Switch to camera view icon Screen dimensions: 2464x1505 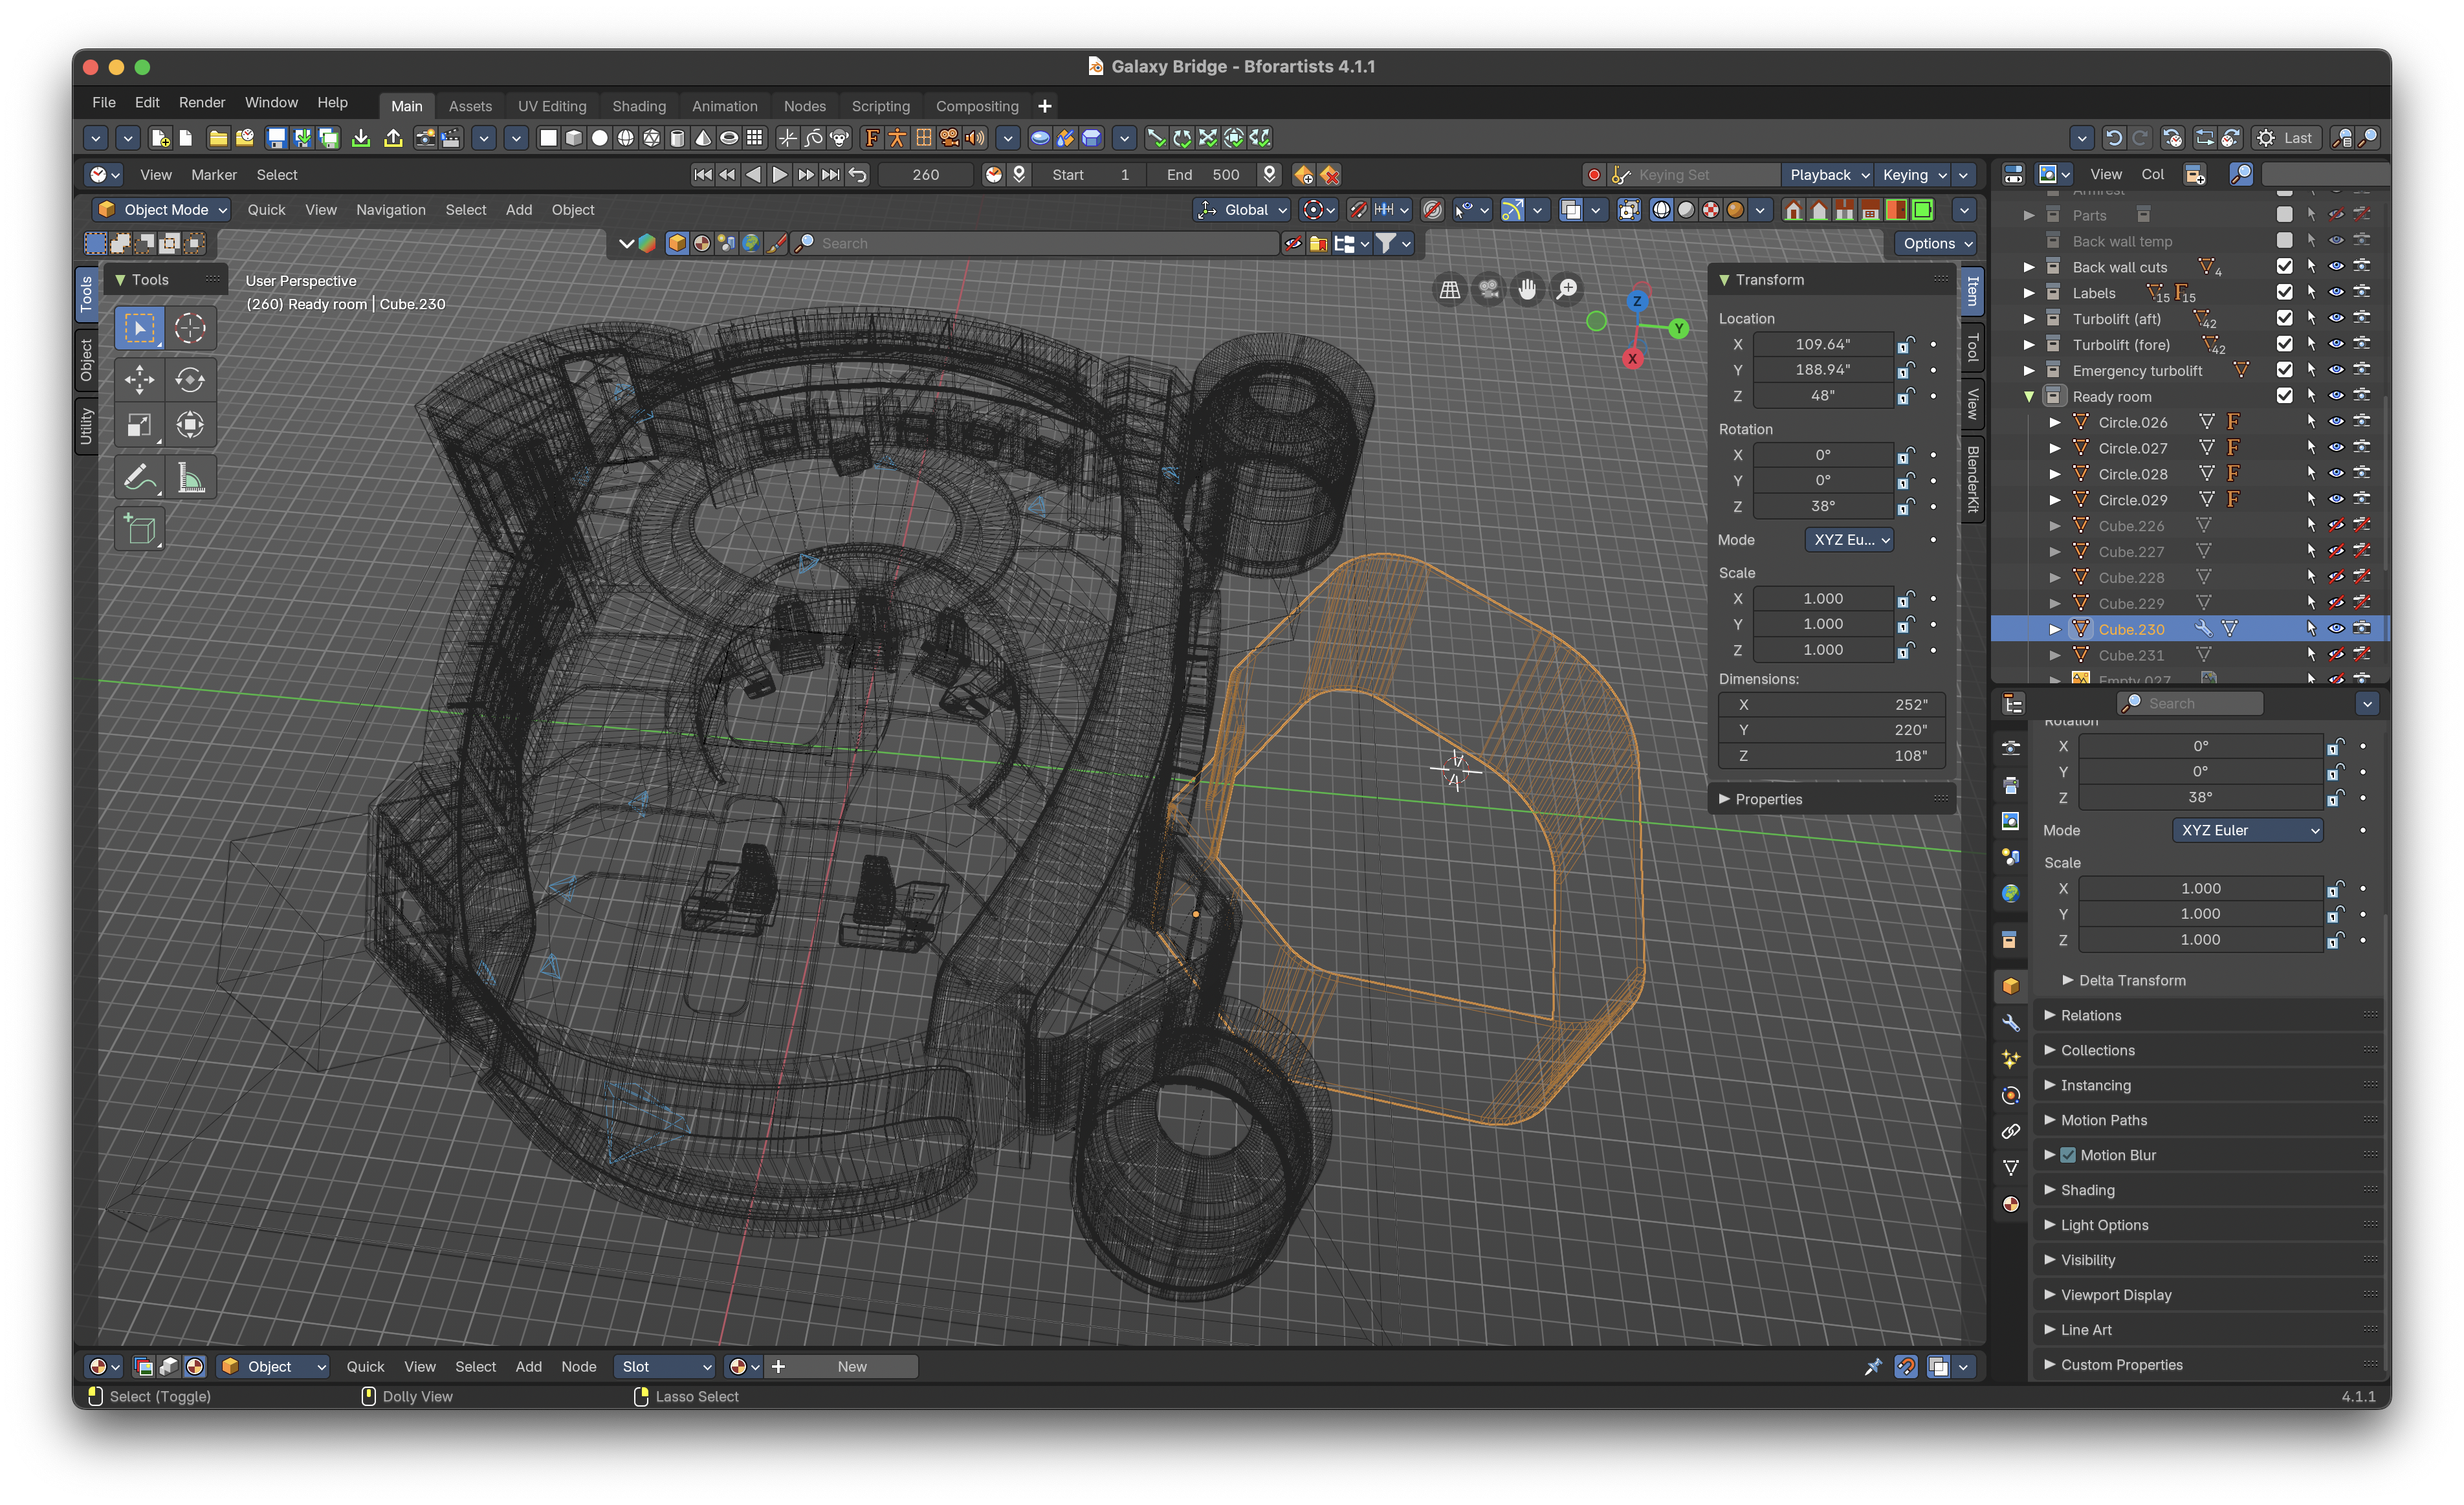[1489, 289]
